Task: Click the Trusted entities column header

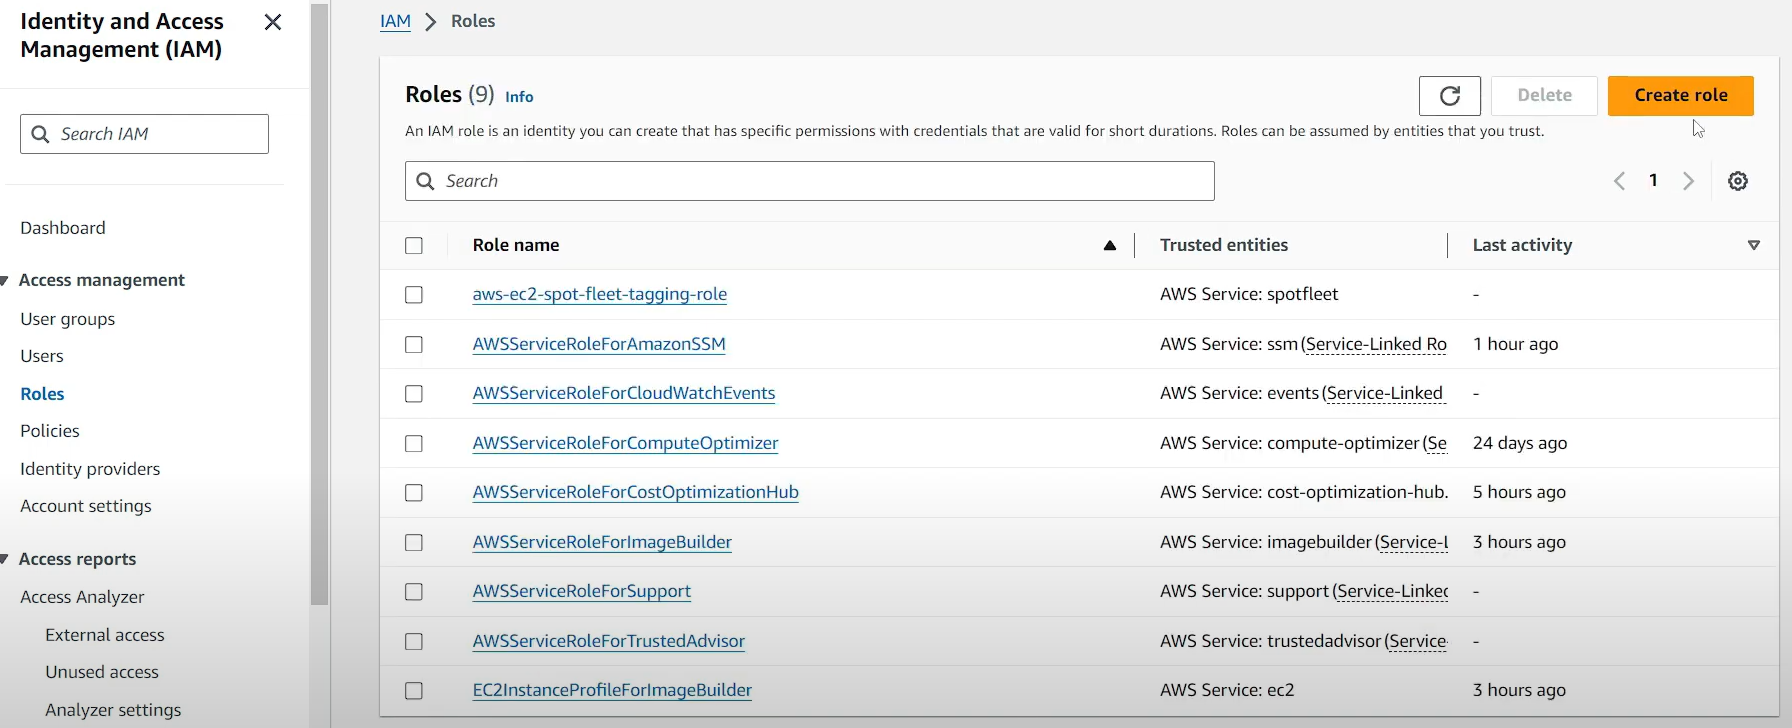Action: click(1224, 245)
